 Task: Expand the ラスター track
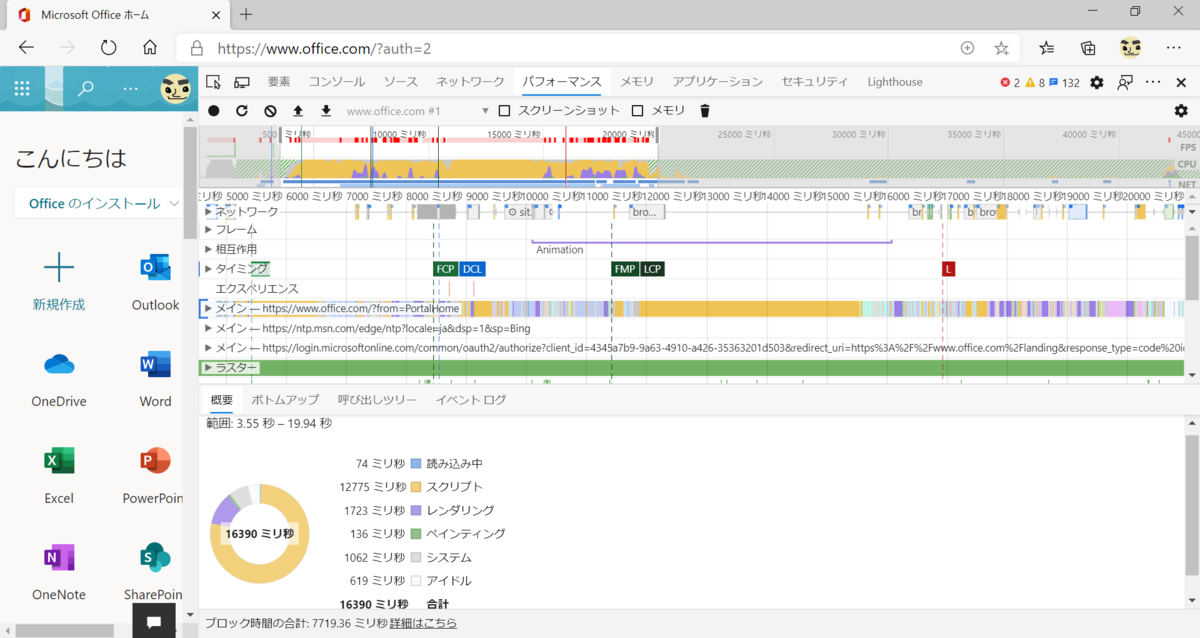(208, 368)
